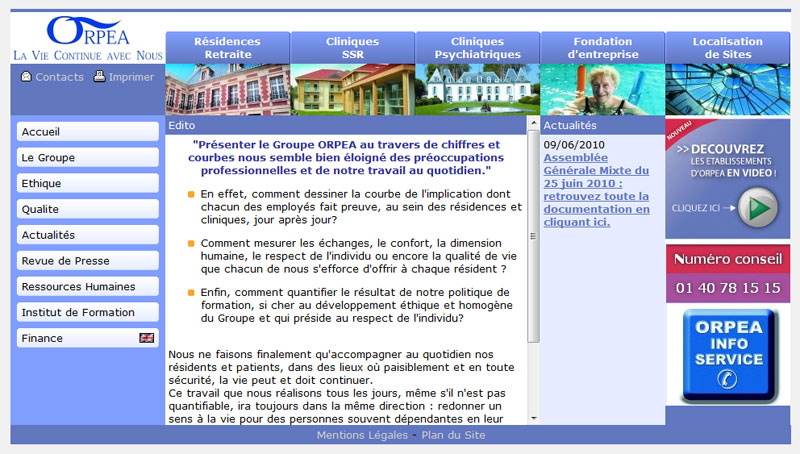The height and width of the screenshot is (454, 800).
Task: Click the glass dome photo
Action: click(728, 89)
